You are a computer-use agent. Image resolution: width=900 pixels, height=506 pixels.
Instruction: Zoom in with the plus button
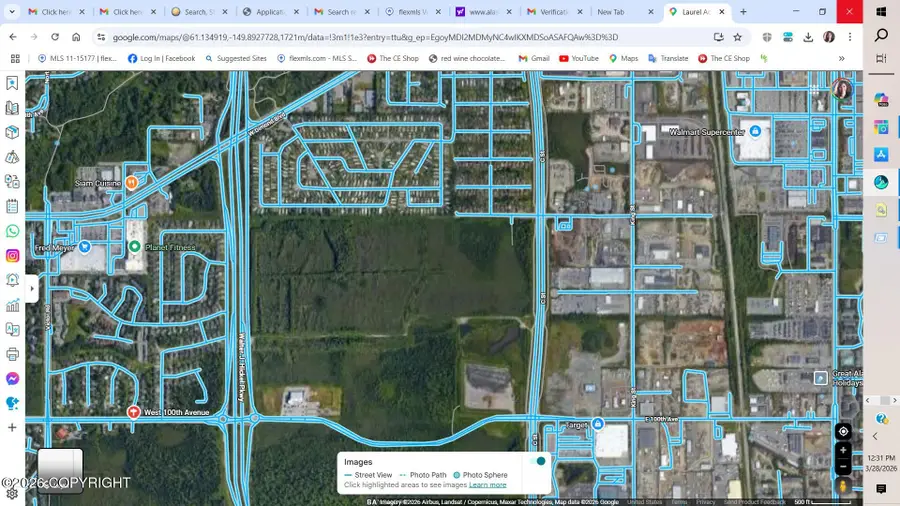[x=843, y=451]
